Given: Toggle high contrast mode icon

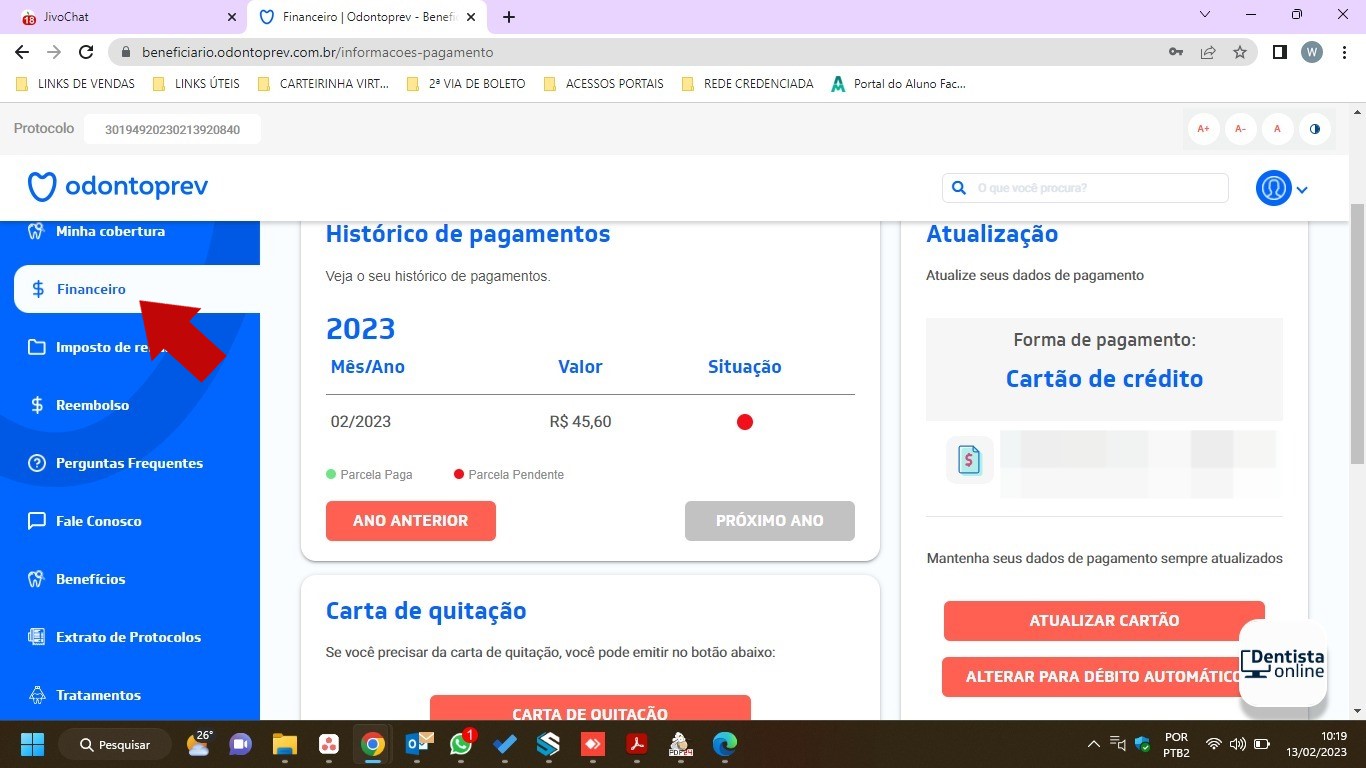Looking at the screenshot, I should click(x=1314, y=128).
